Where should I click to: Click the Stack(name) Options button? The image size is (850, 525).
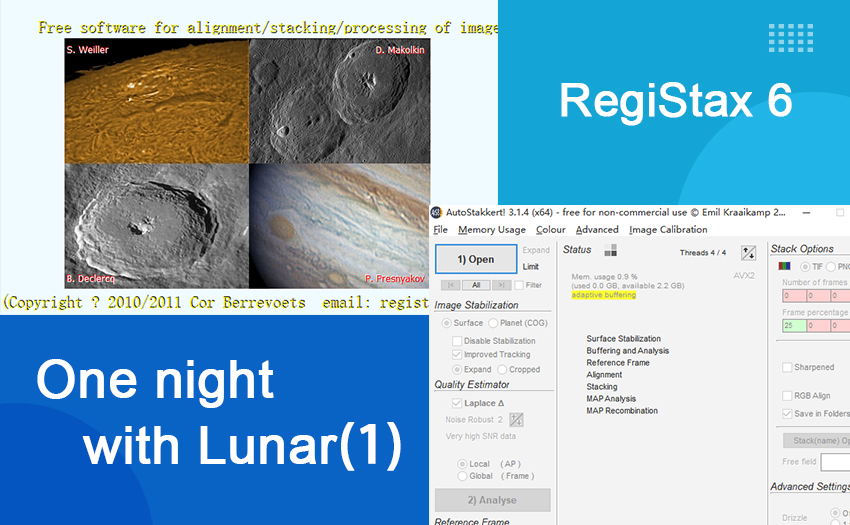816,440
